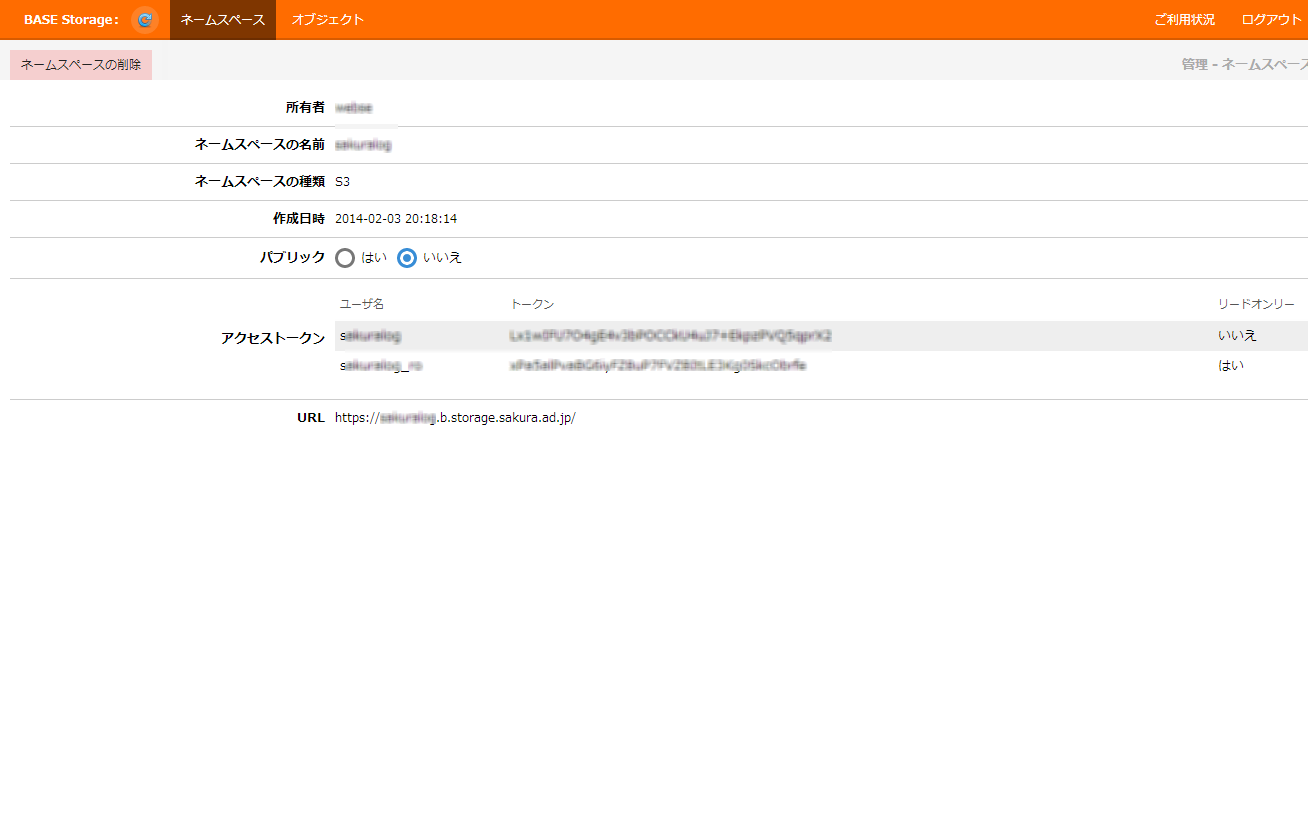1308x836 pixels.
Task: Click the first row's user name cell
Action: click(370, 336)
